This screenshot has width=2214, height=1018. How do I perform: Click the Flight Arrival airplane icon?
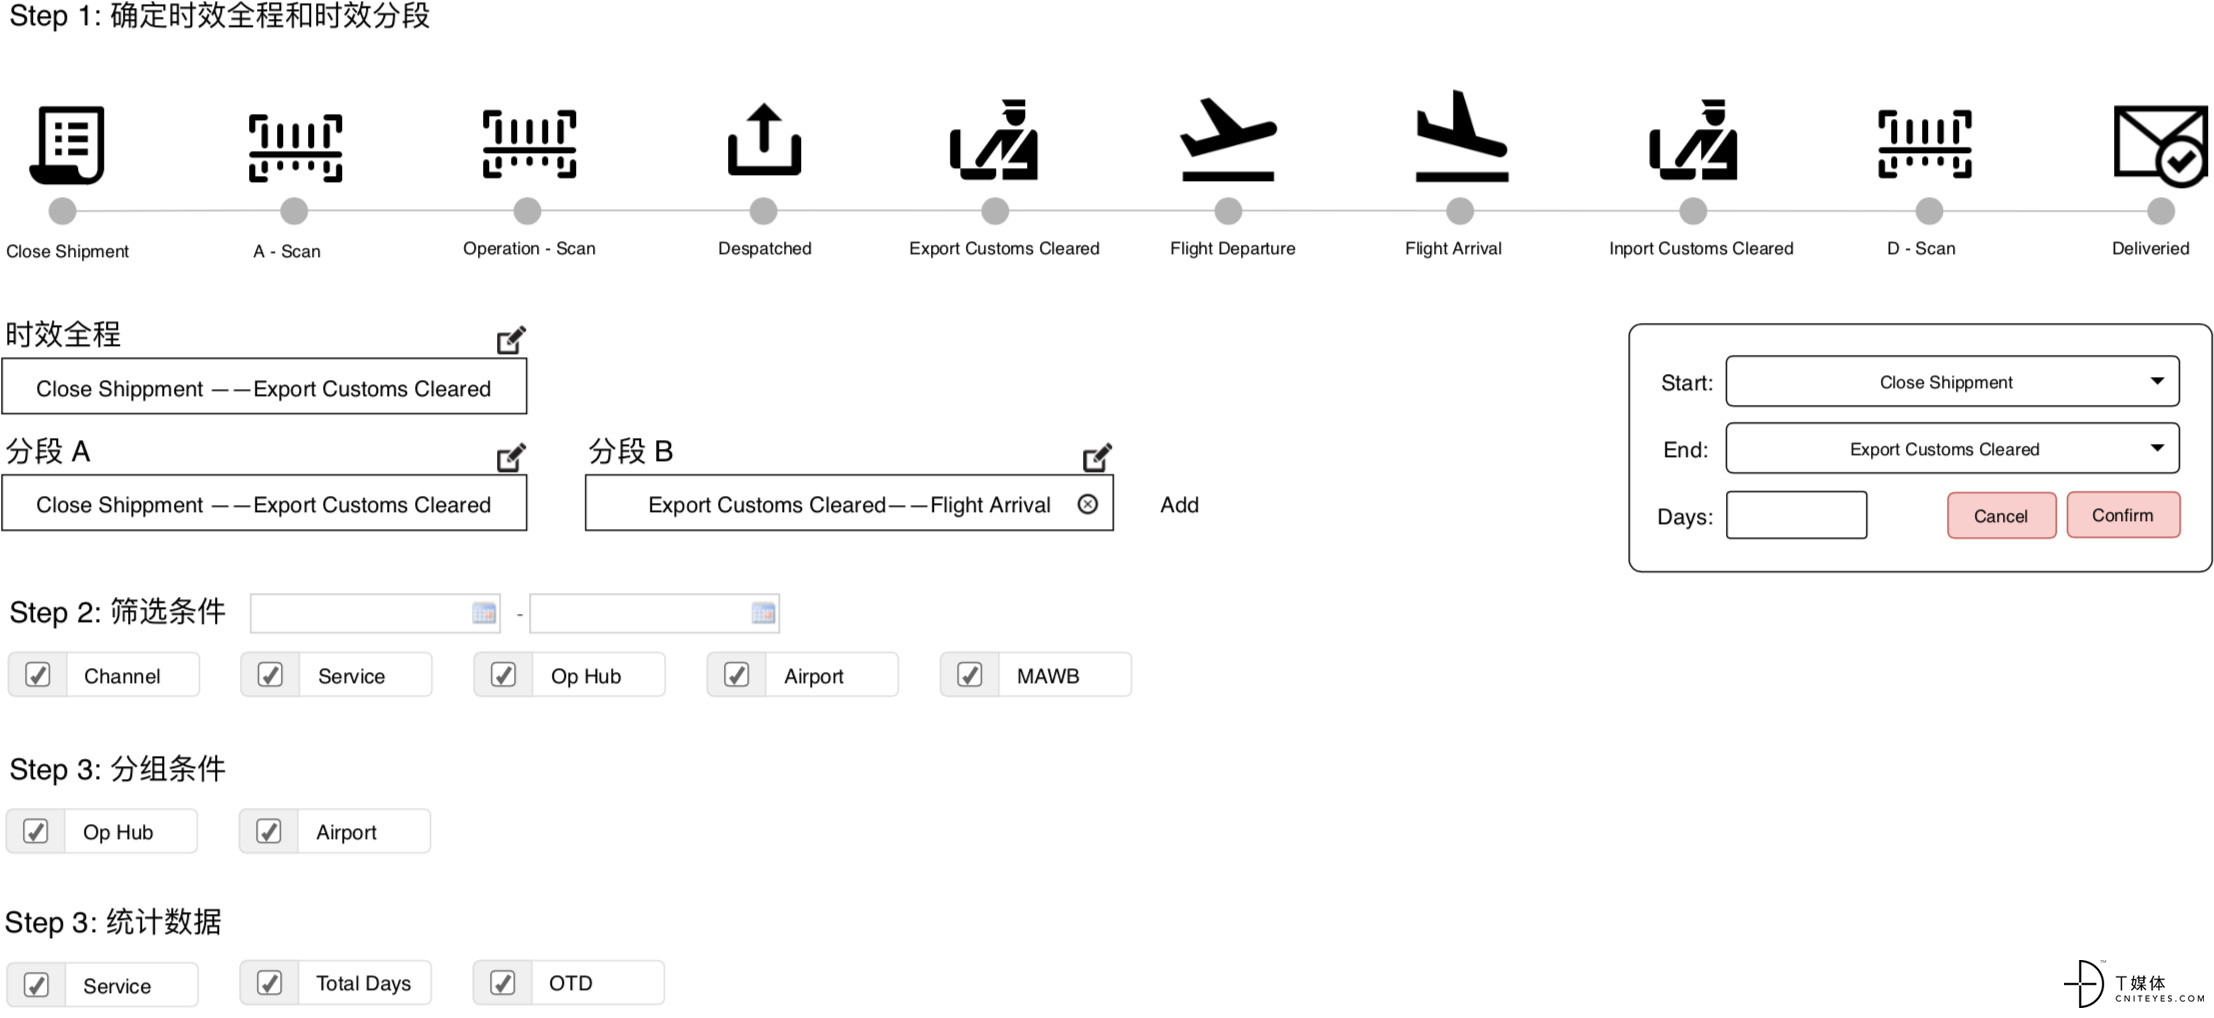pos(1461,136)
